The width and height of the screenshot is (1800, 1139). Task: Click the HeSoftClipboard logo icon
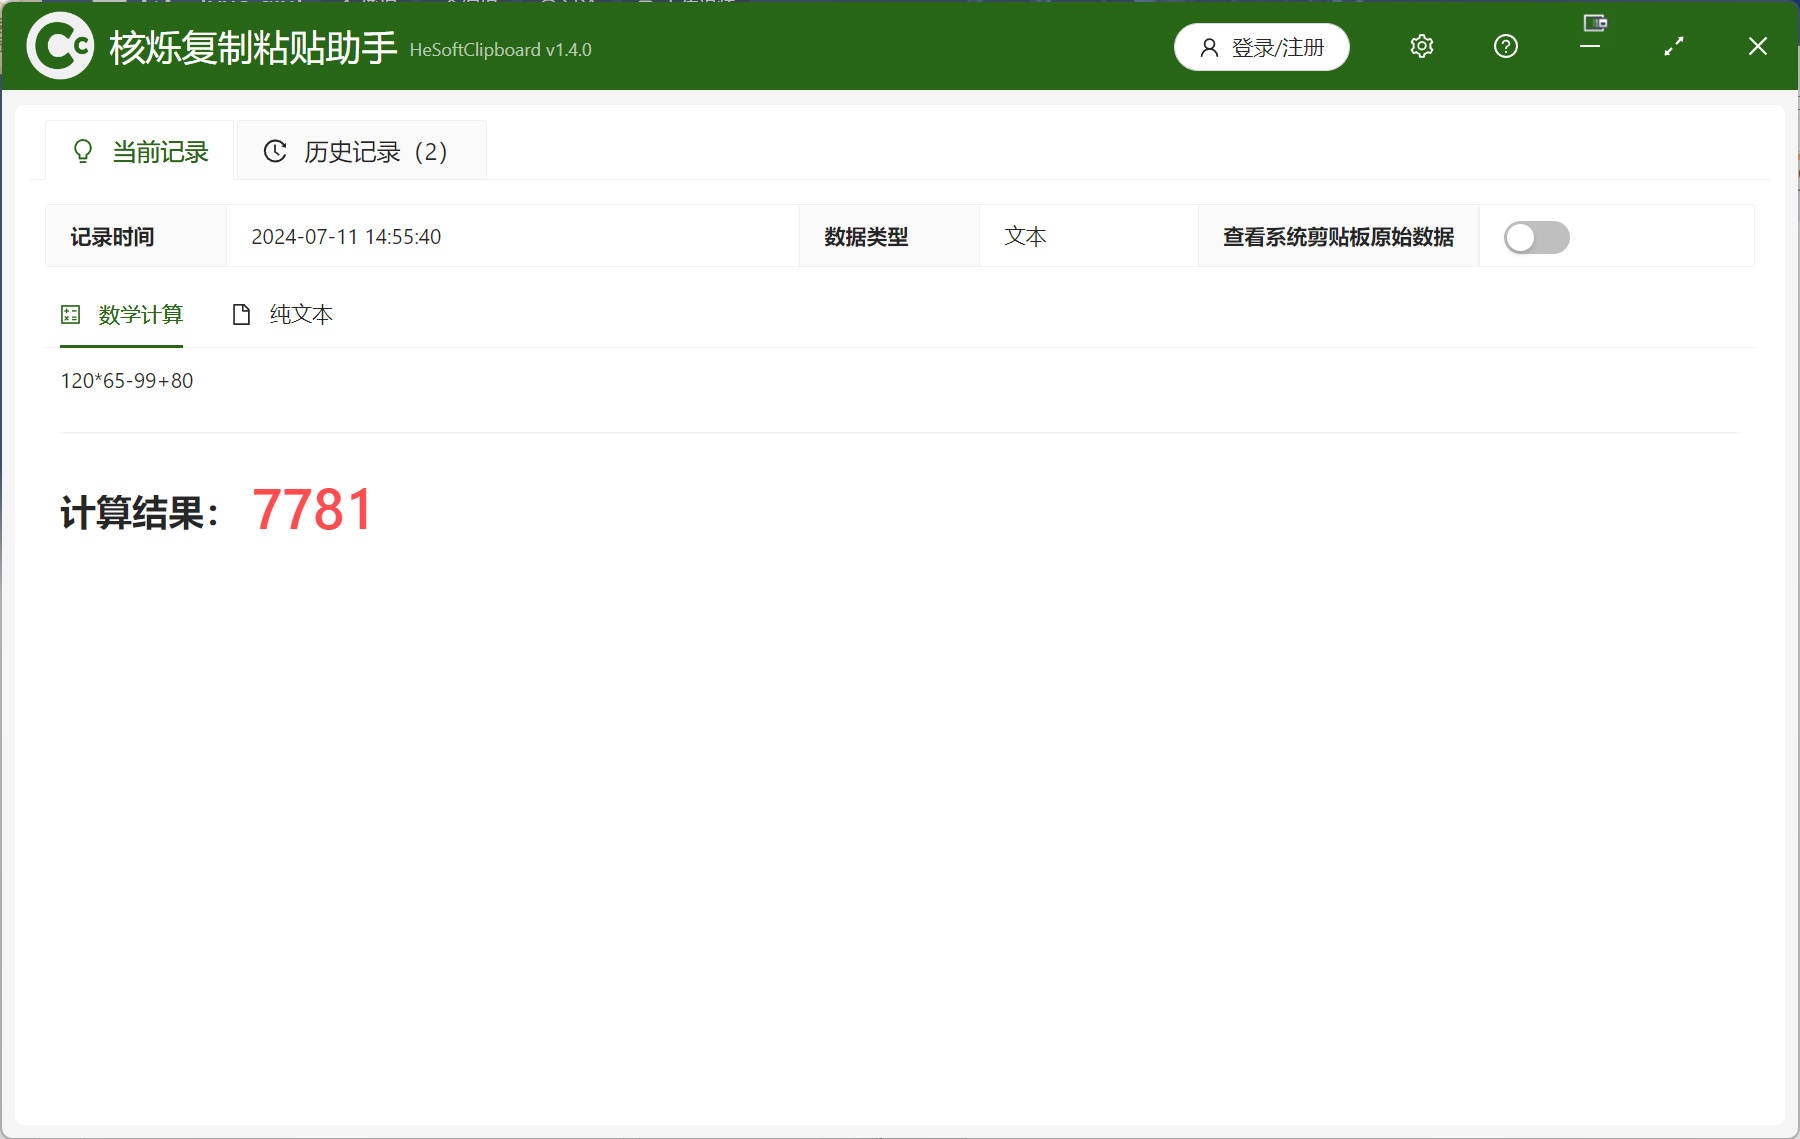pos(60,46)
